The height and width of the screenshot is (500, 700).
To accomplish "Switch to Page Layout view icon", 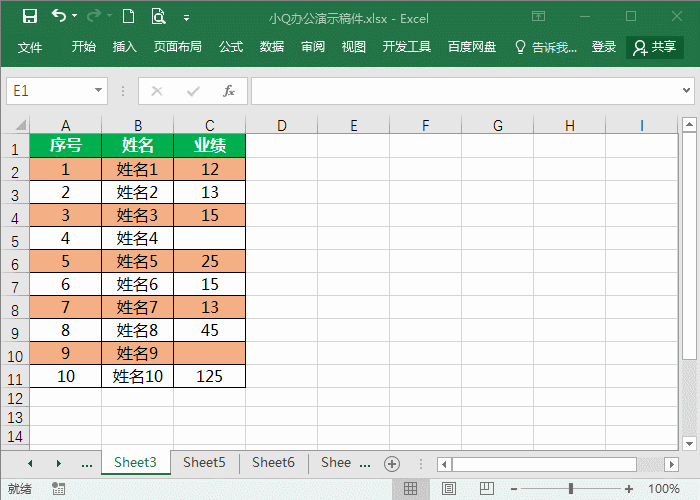I will (448, 488).
